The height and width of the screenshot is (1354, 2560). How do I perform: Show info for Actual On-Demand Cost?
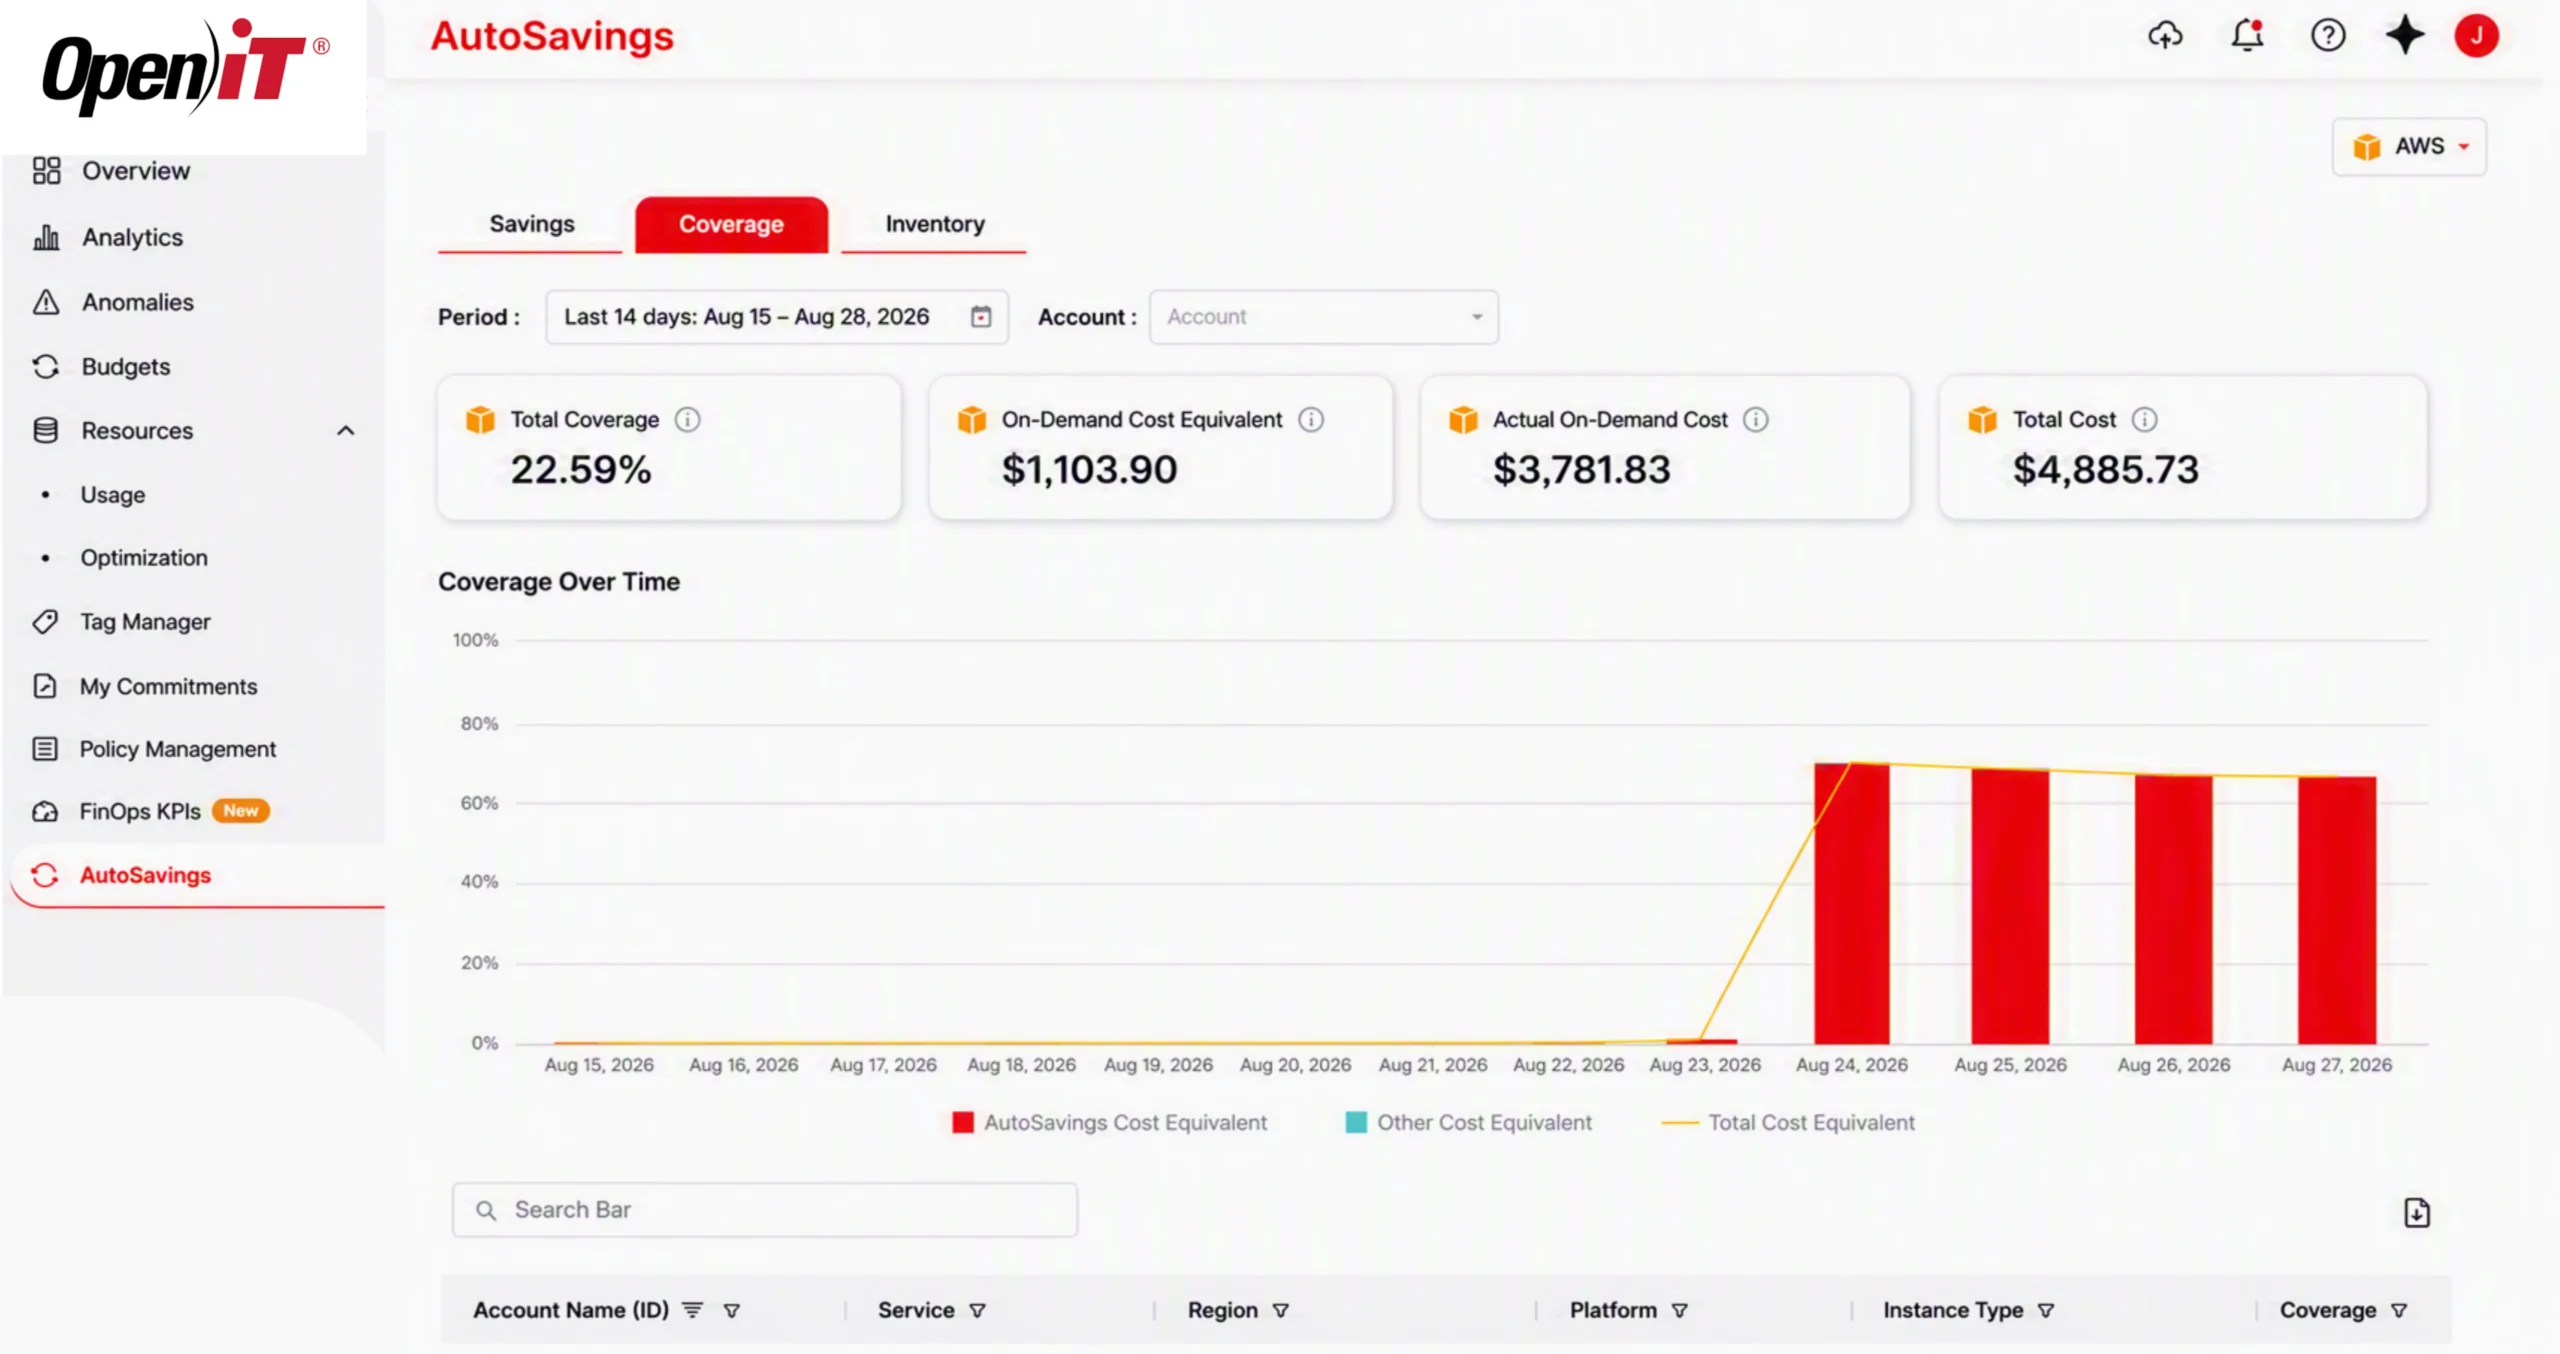tap(1756, 420)
